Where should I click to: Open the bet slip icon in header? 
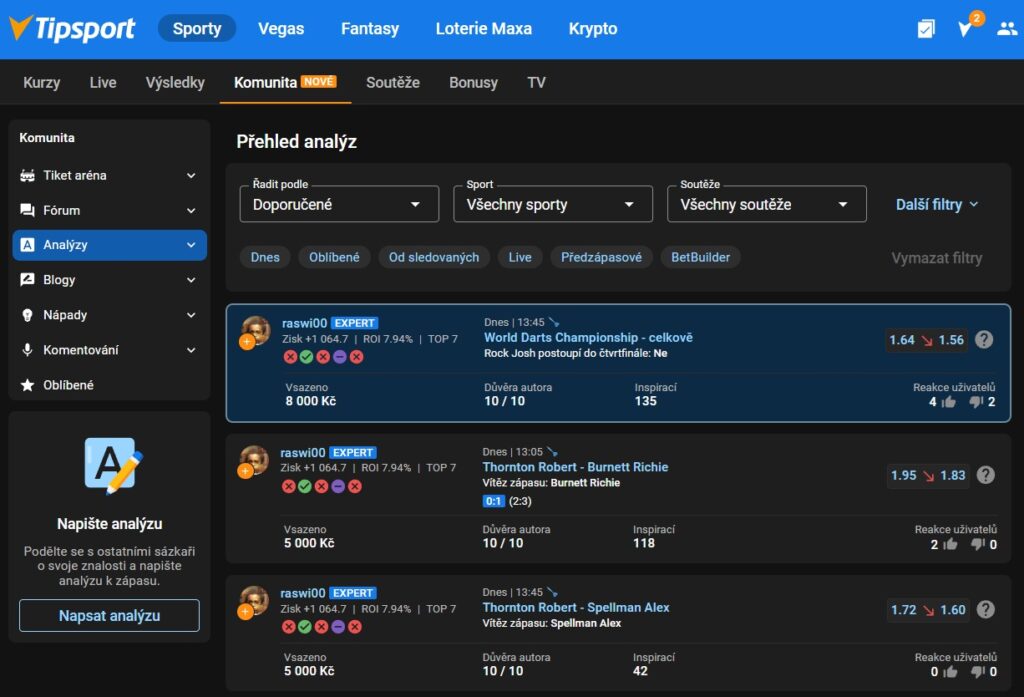click(x=926, y=29)
